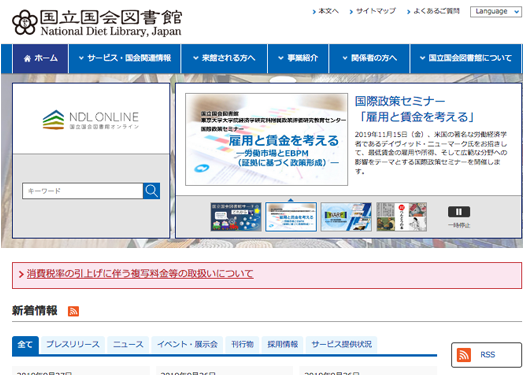This screenshot has height=375, width=523.
Task: Click the large 雇用と賃金を考える banner image
Action: pos(267,139)
